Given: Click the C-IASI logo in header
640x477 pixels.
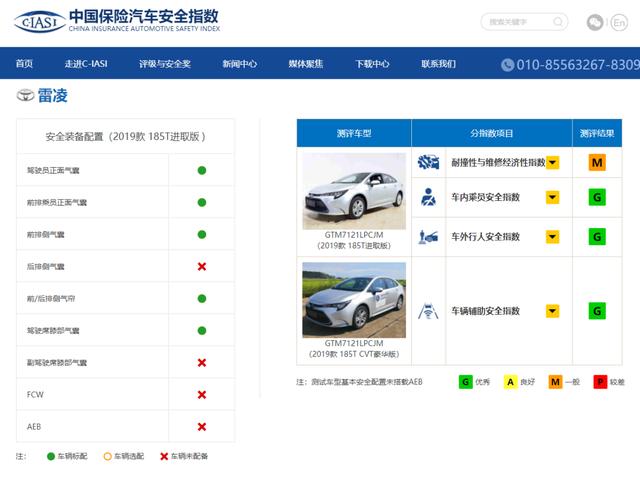Looking at the screenshot, I should tap(40, 22).
